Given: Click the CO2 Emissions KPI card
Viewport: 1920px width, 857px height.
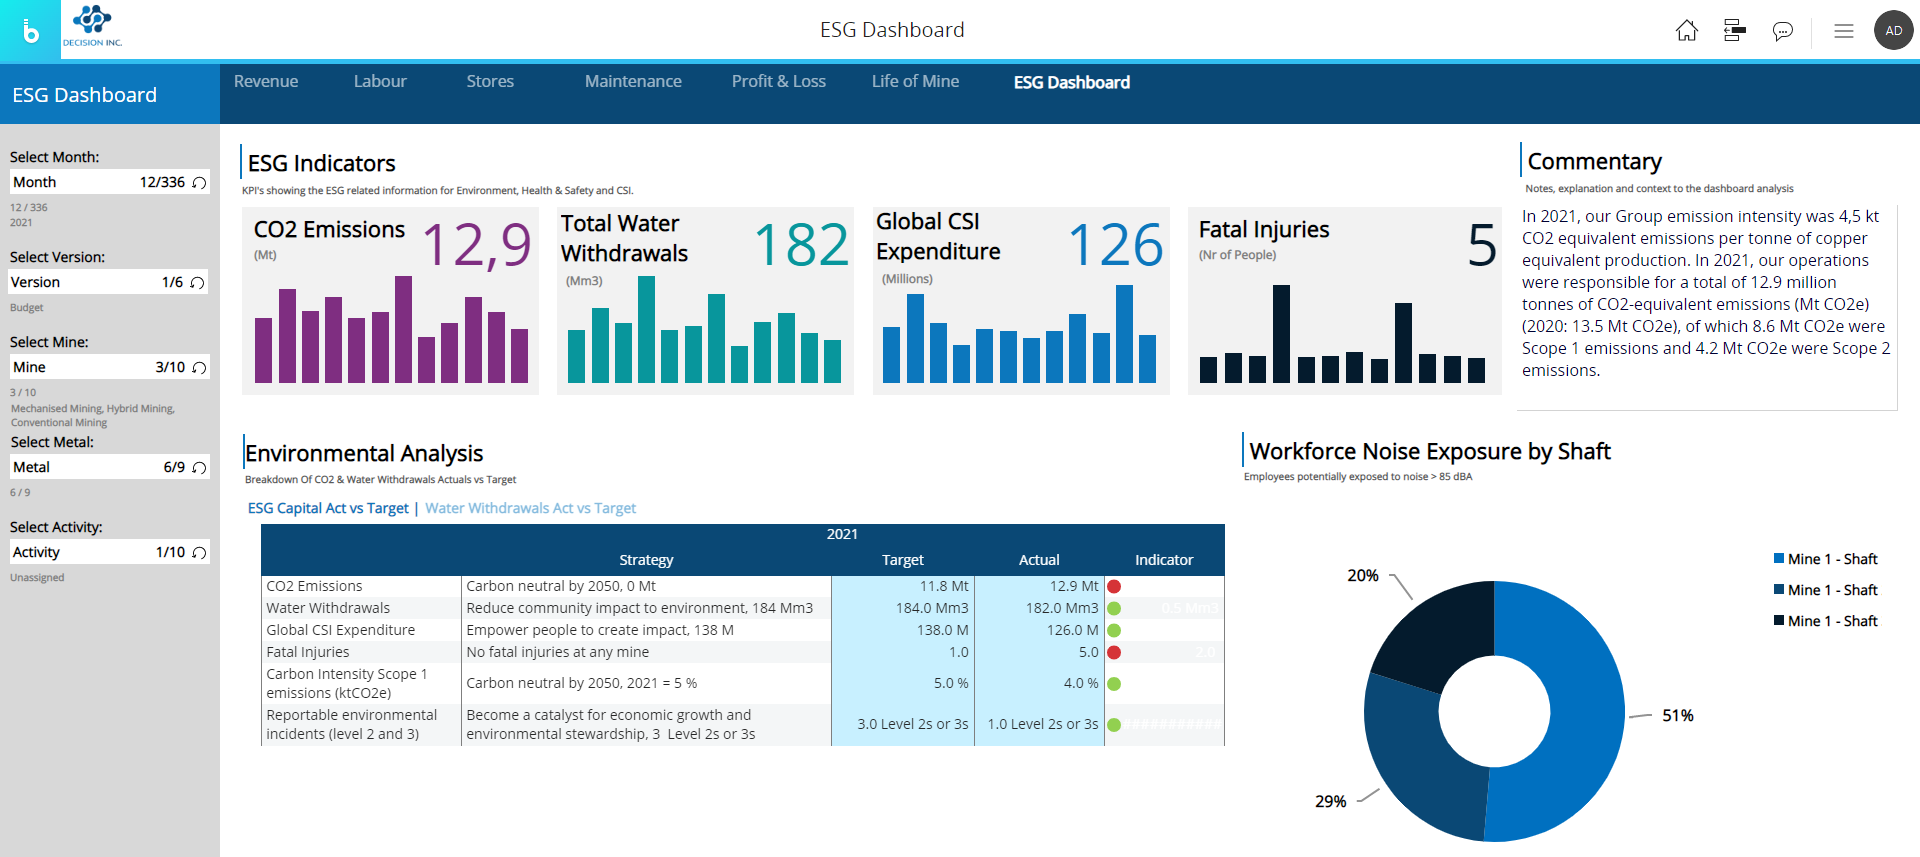Looking at the screenshot, I should pos(390,301).
